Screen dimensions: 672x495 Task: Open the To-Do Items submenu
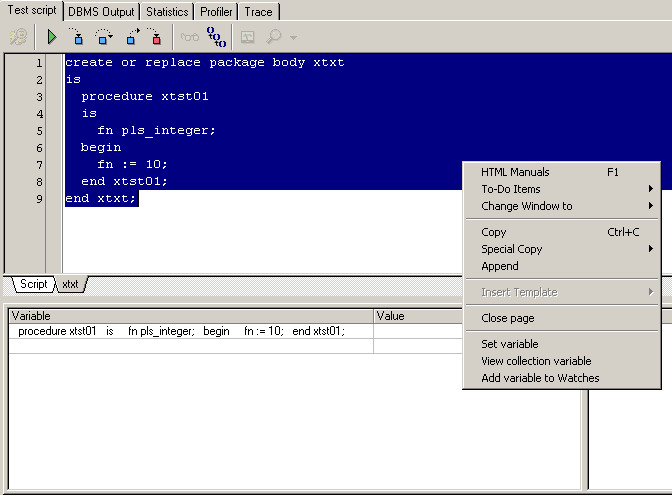point(561,189)
